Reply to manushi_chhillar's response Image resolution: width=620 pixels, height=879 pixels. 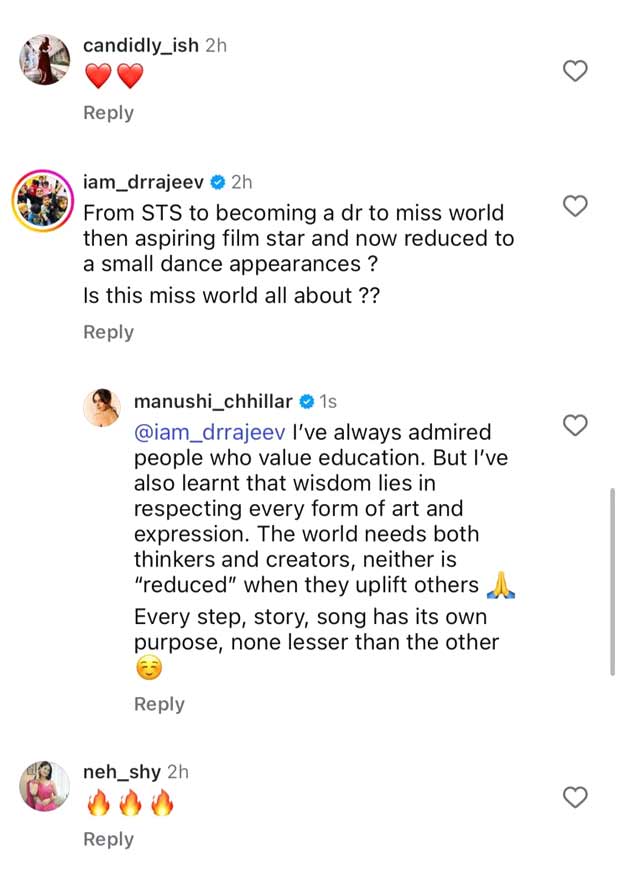159,704
